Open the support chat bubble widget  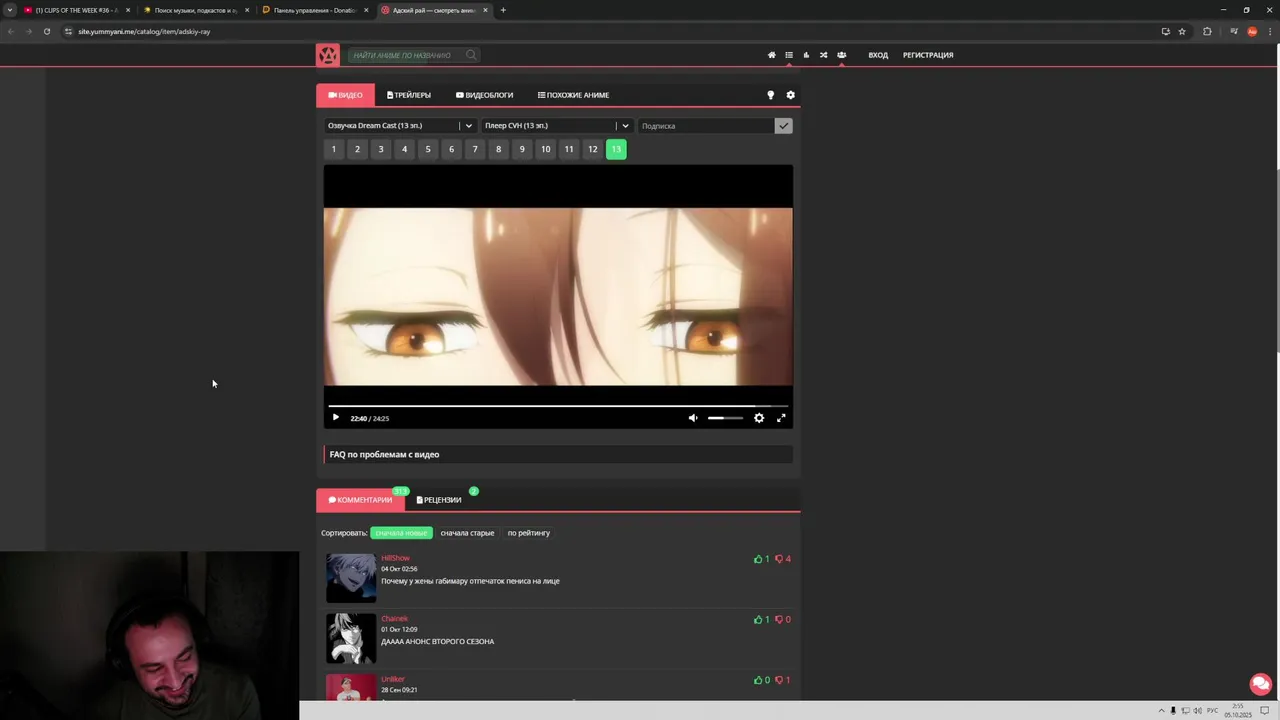tap(1260, 684)
